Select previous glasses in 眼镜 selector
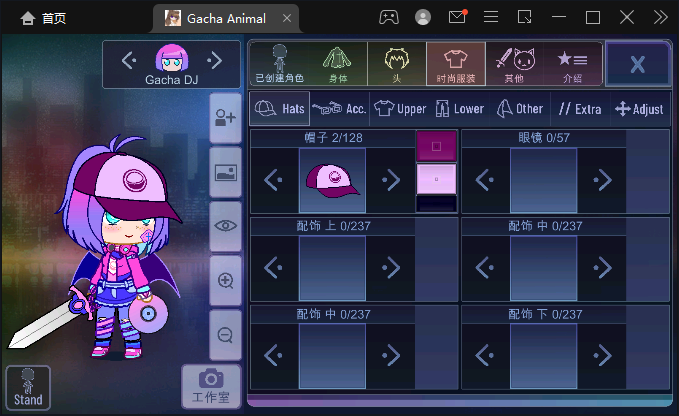 (x=485, y=180)
